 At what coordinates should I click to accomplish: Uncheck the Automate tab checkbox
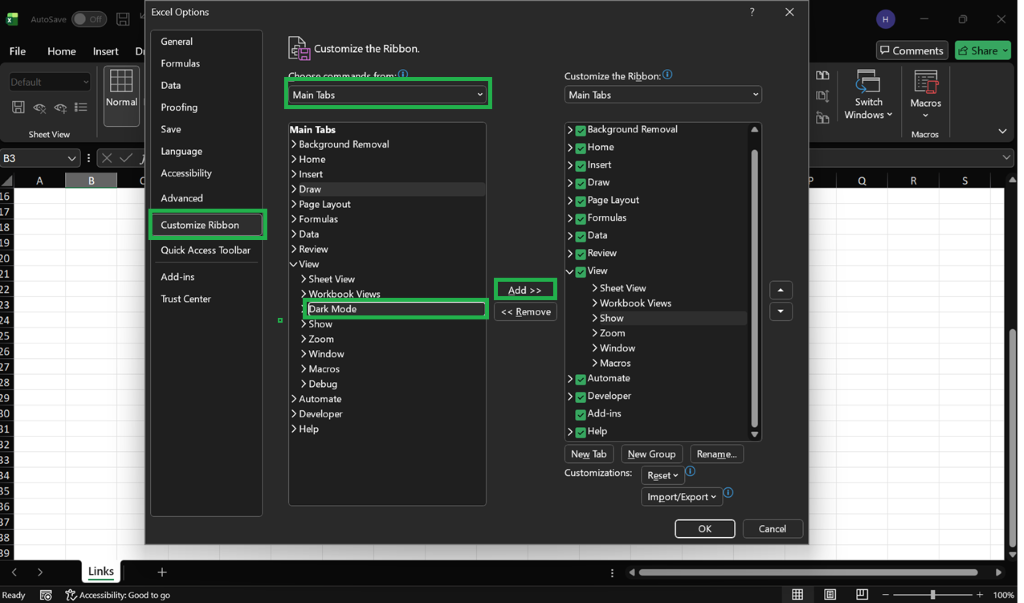pyautogui.click(x=580, y=379)
